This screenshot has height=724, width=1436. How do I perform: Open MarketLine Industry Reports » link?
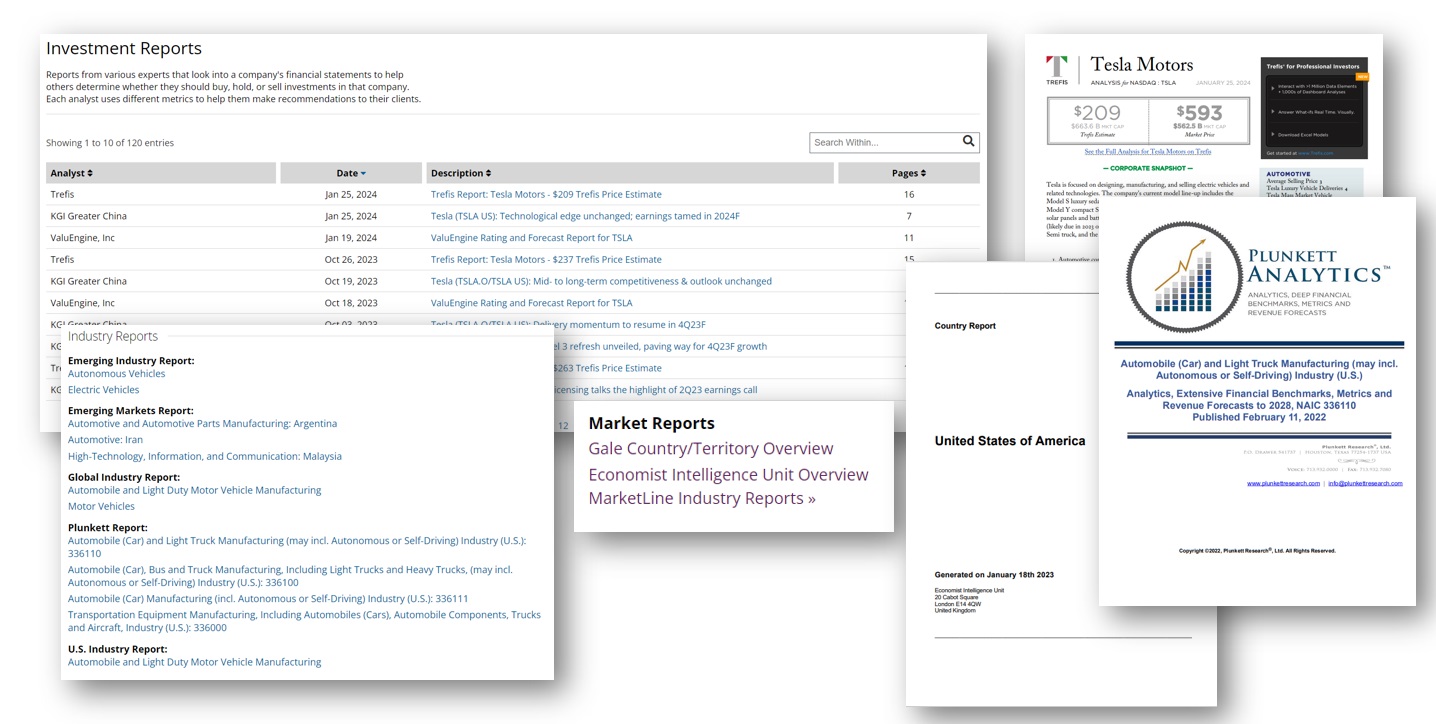702,498
